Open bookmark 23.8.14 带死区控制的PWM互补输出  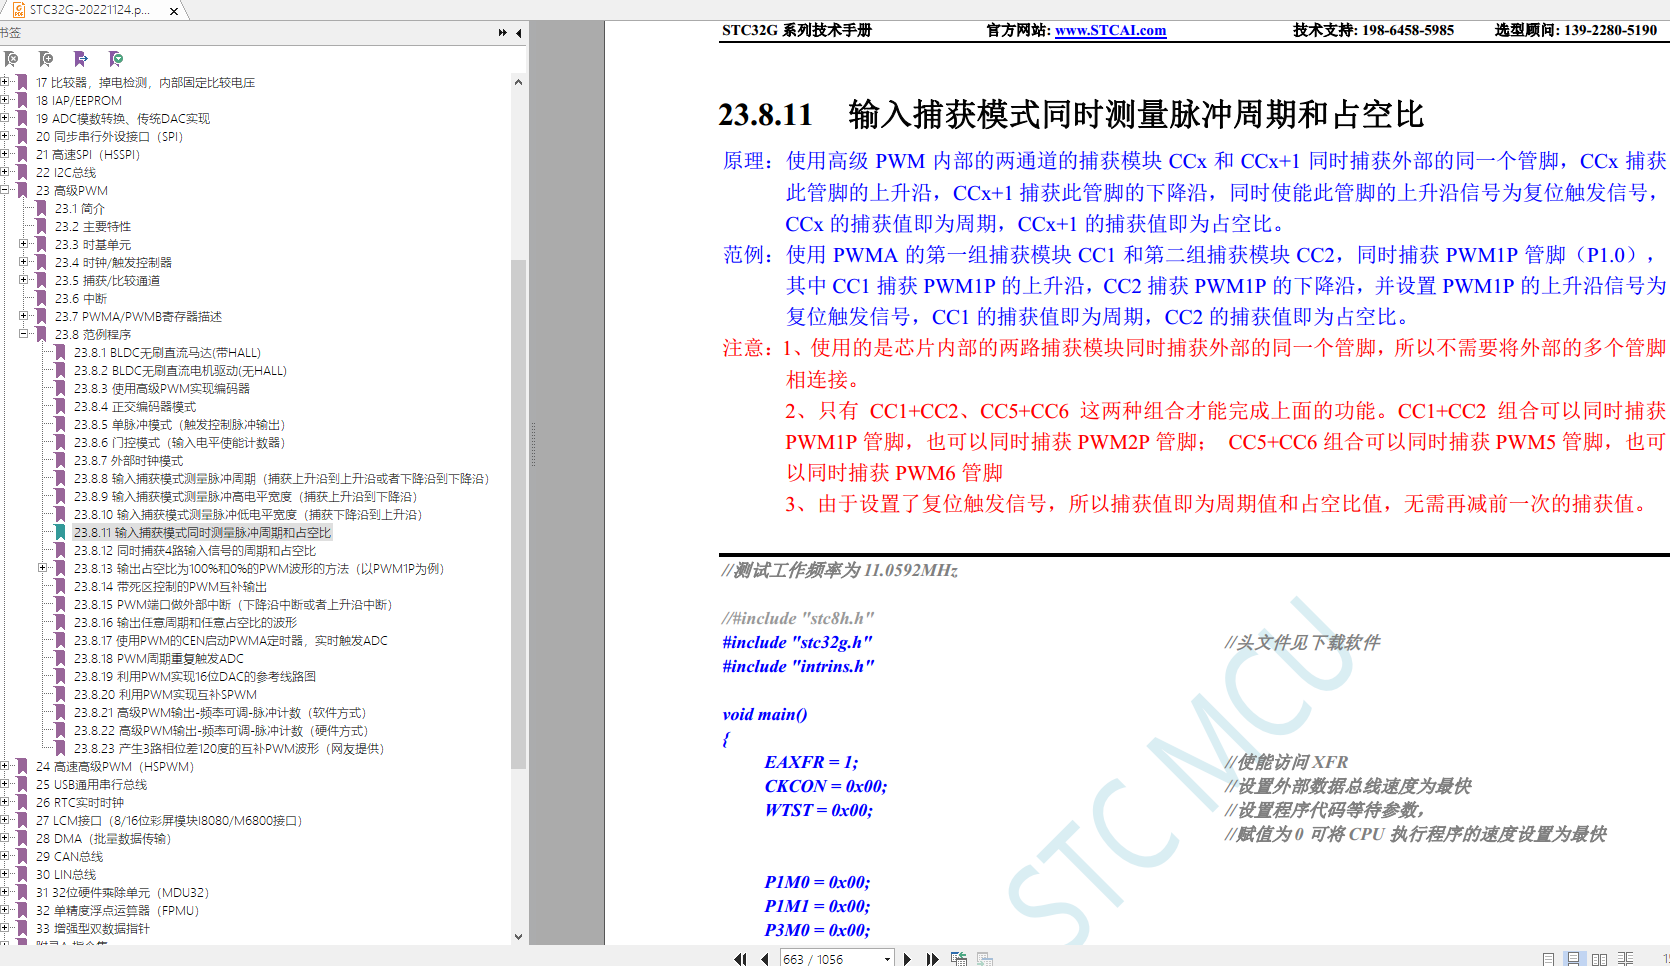point(171,587)
